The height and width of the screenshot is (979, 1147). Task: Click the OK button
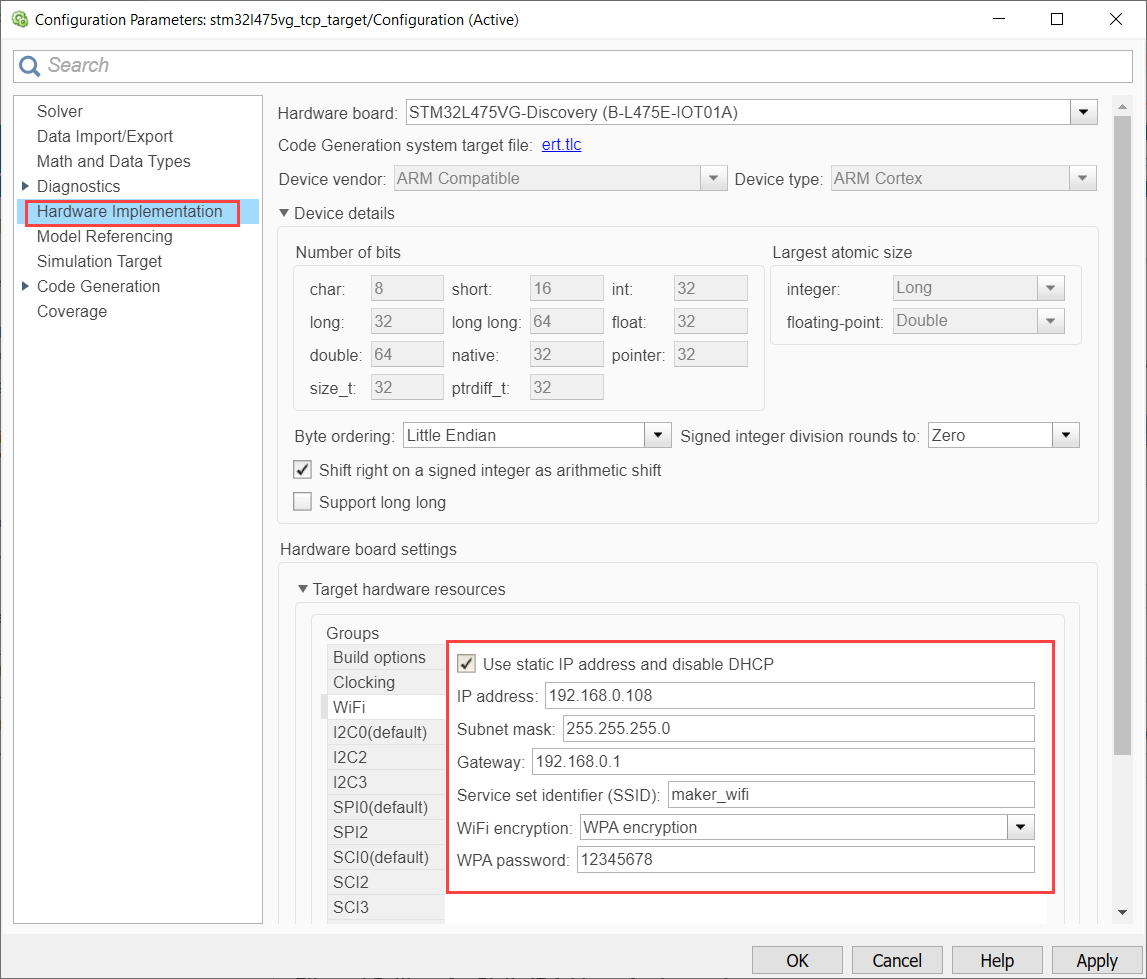(x=797, y=960)
